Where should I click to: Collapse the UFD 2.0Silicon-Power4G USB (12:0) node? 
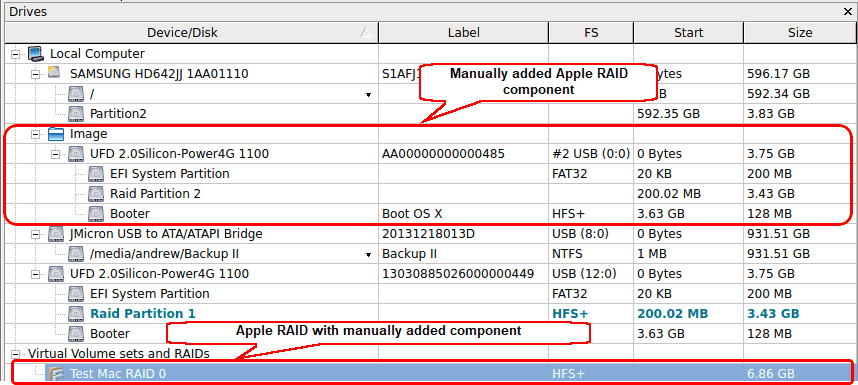(x=36, y=274)
